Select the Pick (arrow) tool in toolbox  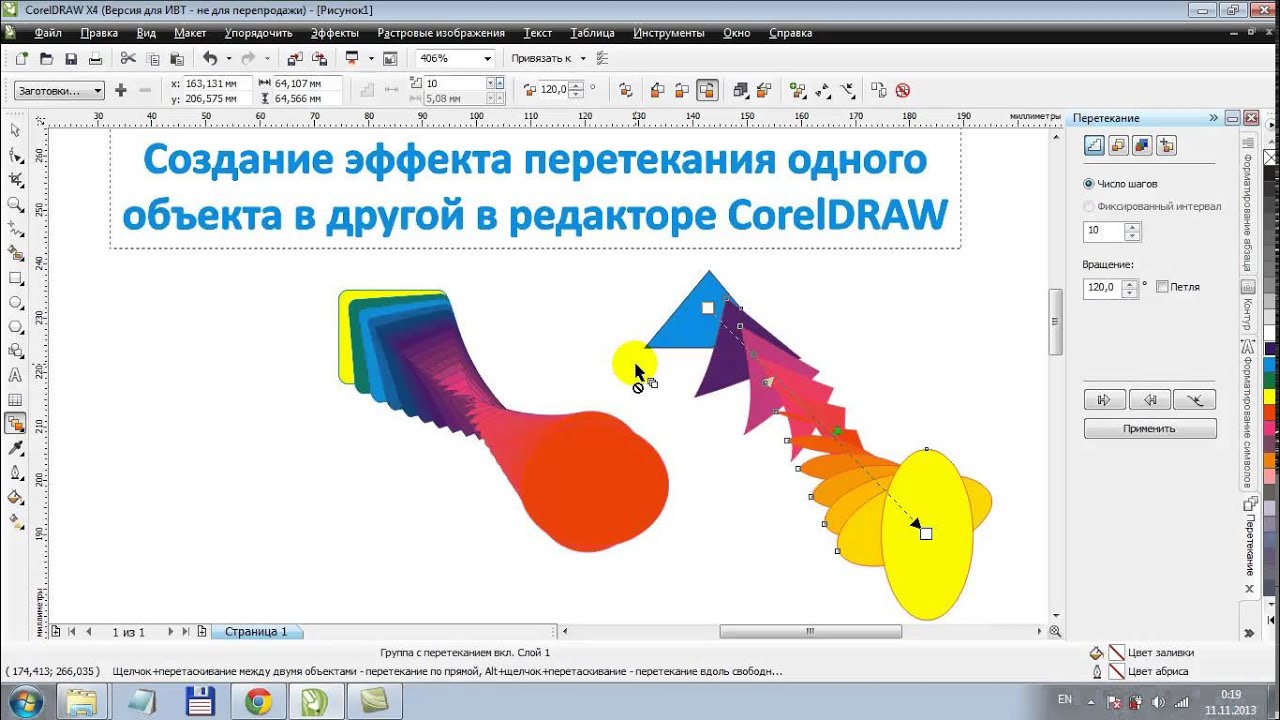pyautogui.click(x=15, y=131)
